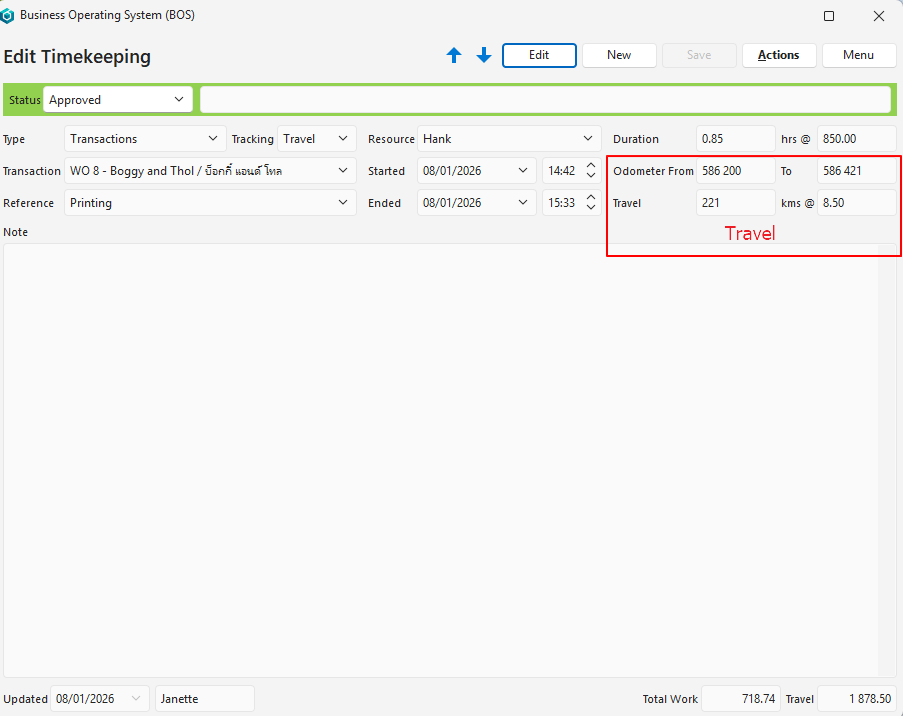This screenshot has height=716, width=903.
Task: Expand the Tracking dropdown set to Travel
Action: (343, 139)
